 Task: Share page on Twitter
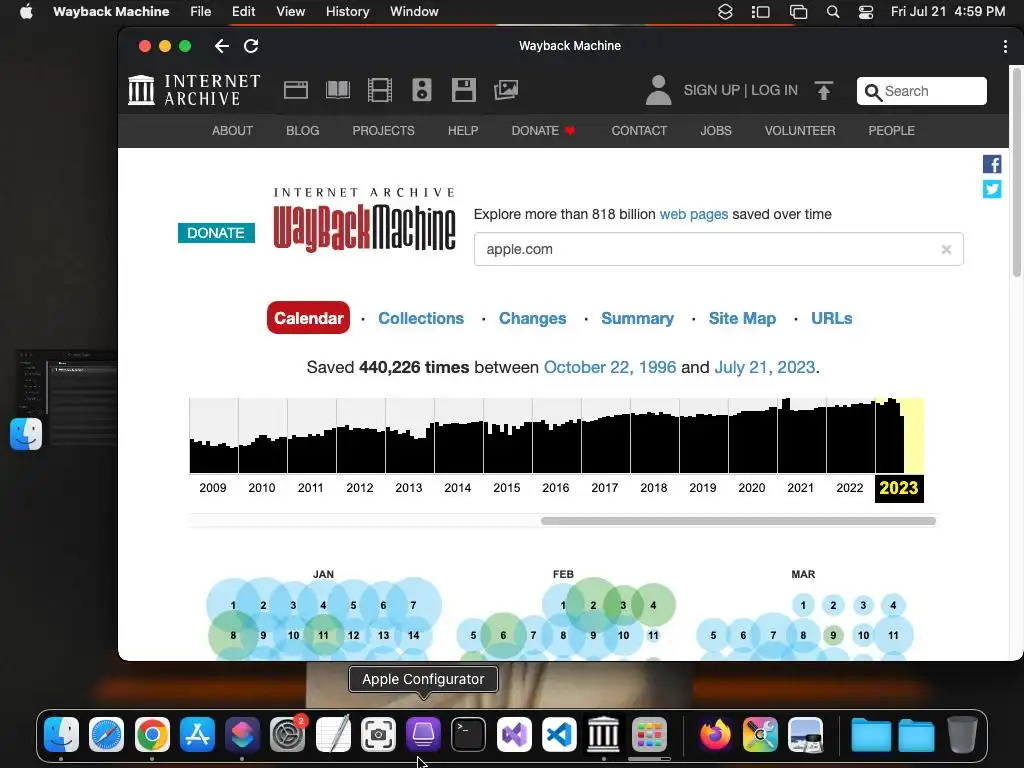click(991, 189)
